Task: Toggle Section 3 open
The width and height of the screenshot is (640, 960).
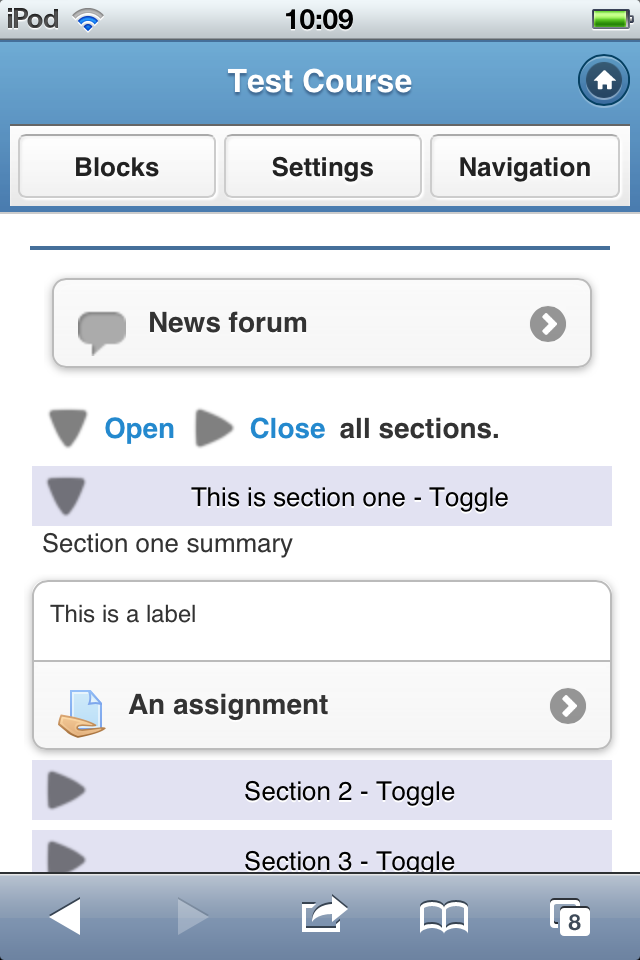Action: [322, 852]
